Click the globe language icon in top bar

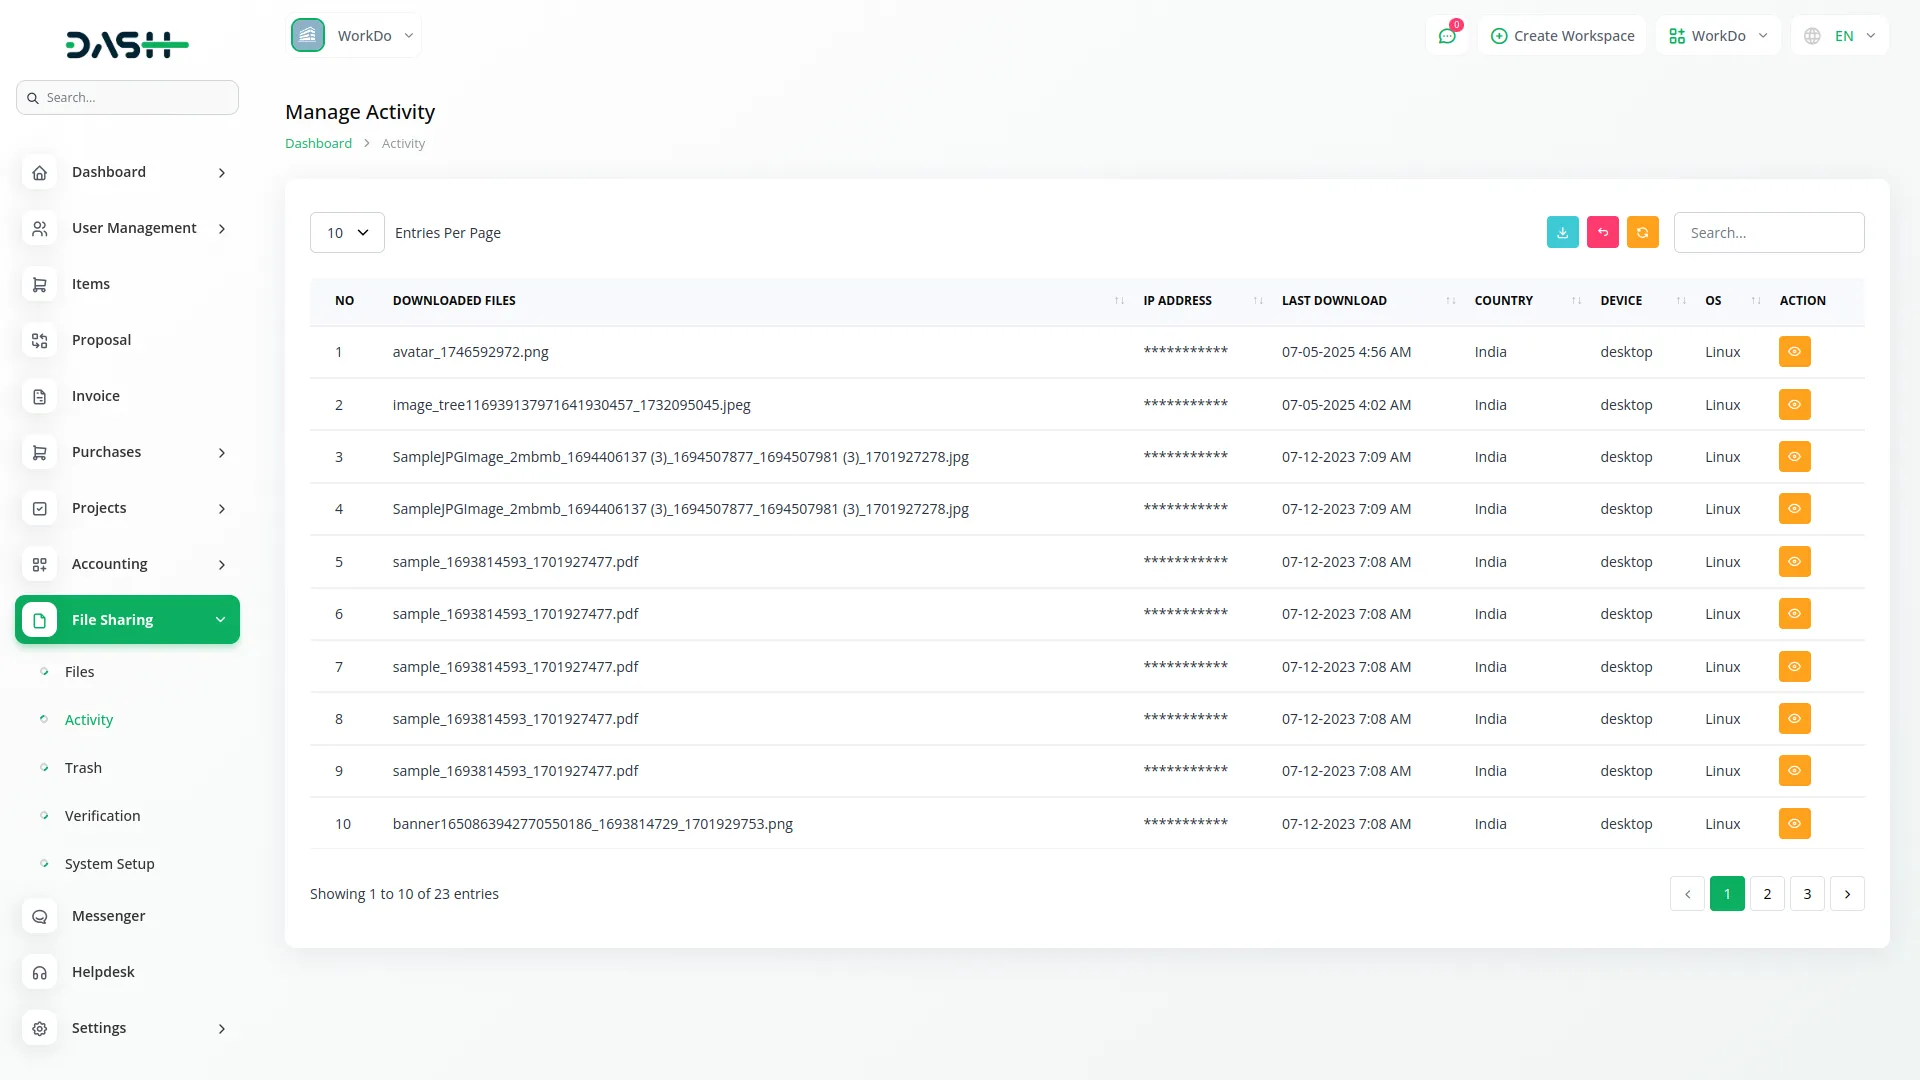(x=1812, y=35)
